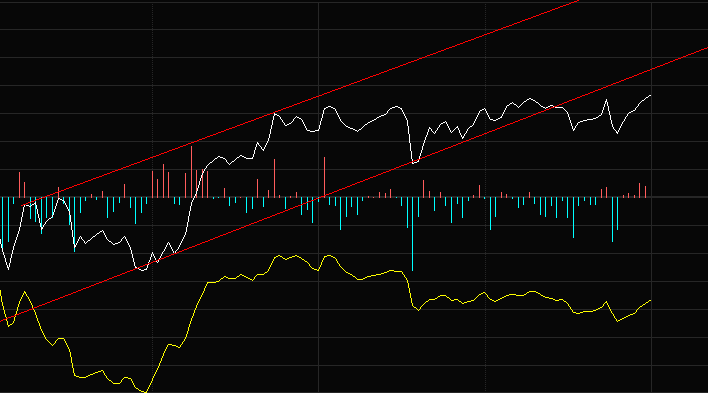Click the tallest red upward volume bar
This screenshot has width=708, height=393.
191,172
